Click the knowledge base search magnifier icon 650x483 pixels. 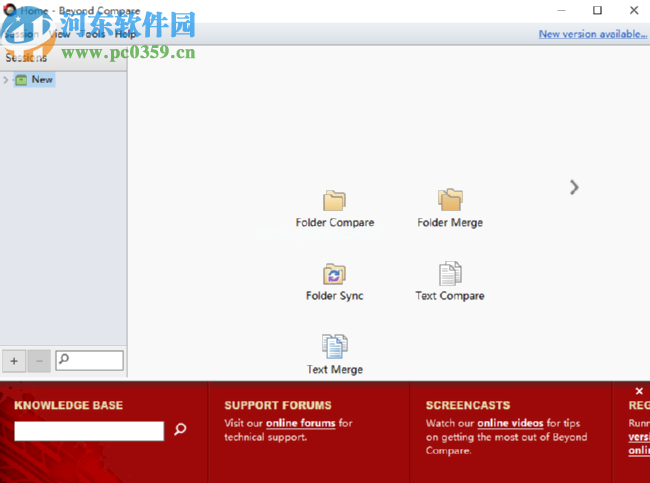tap(180, 430)
